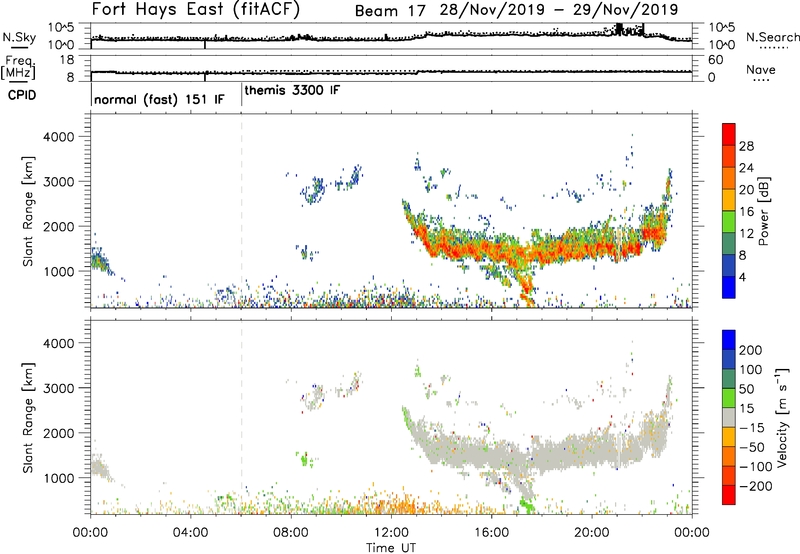The height and width of the screenshot is (554, 800).
Task: Click 'Slant Range [km]' label of power panel
Action: (x=28, y=211)
